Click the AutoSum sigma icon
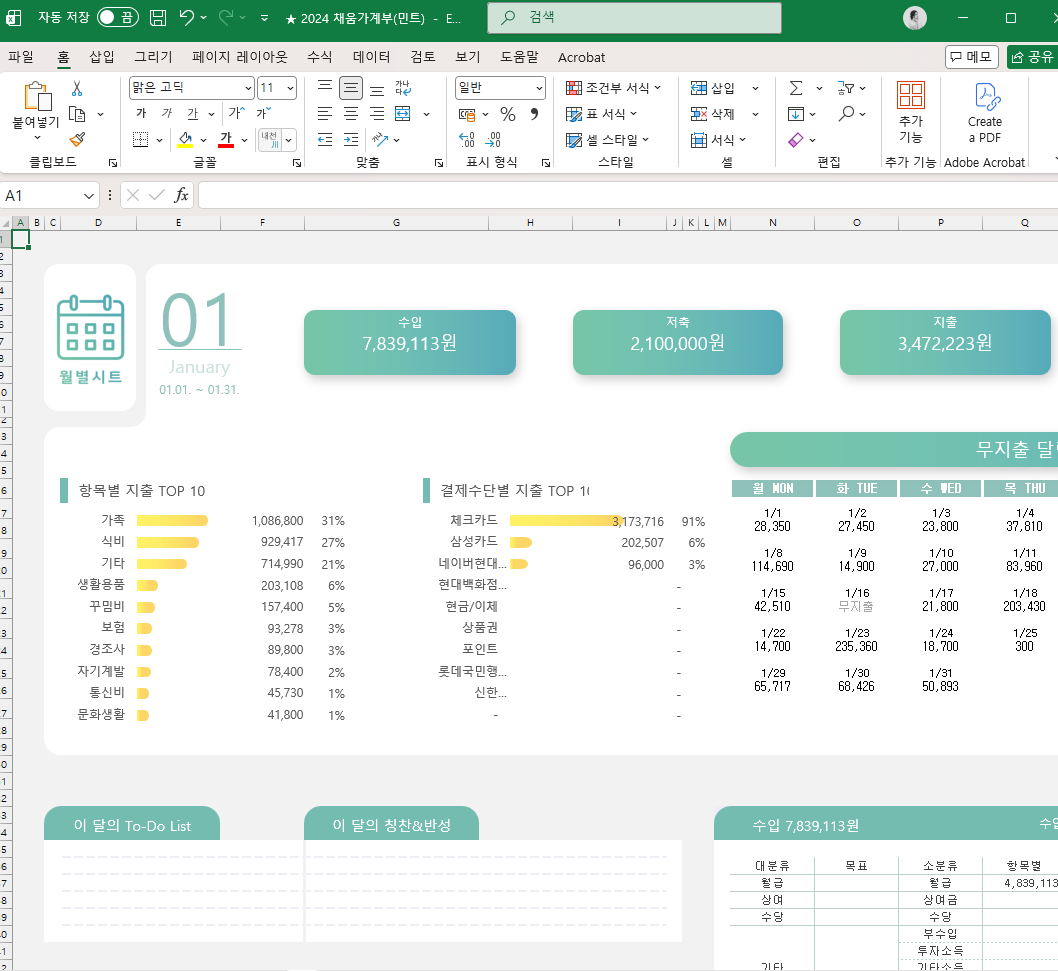 coord(796,88)
